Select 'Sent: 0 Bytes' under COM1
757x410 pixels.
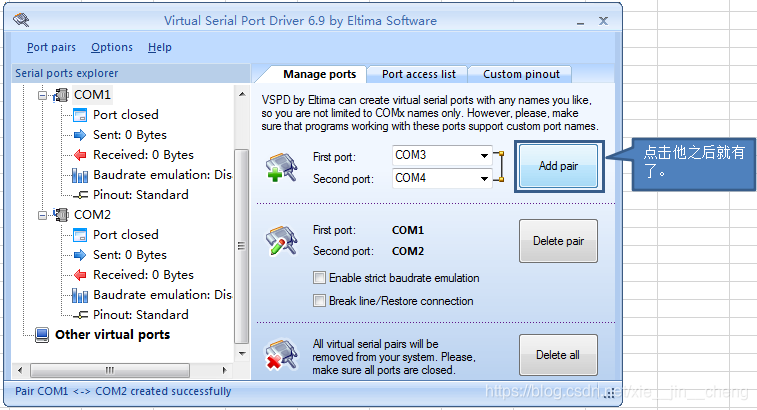pyautogui.click(x=130, y=135)
